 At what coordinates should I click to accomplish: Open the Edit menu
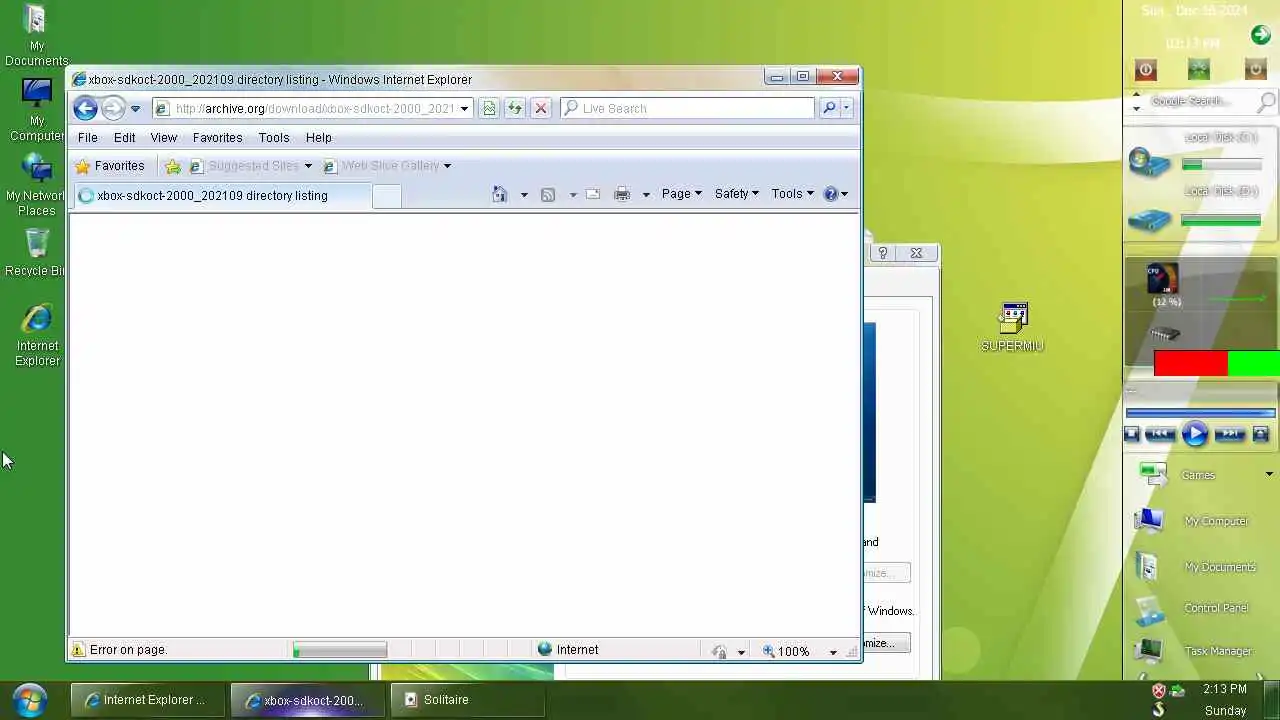(x=124, y=137)
